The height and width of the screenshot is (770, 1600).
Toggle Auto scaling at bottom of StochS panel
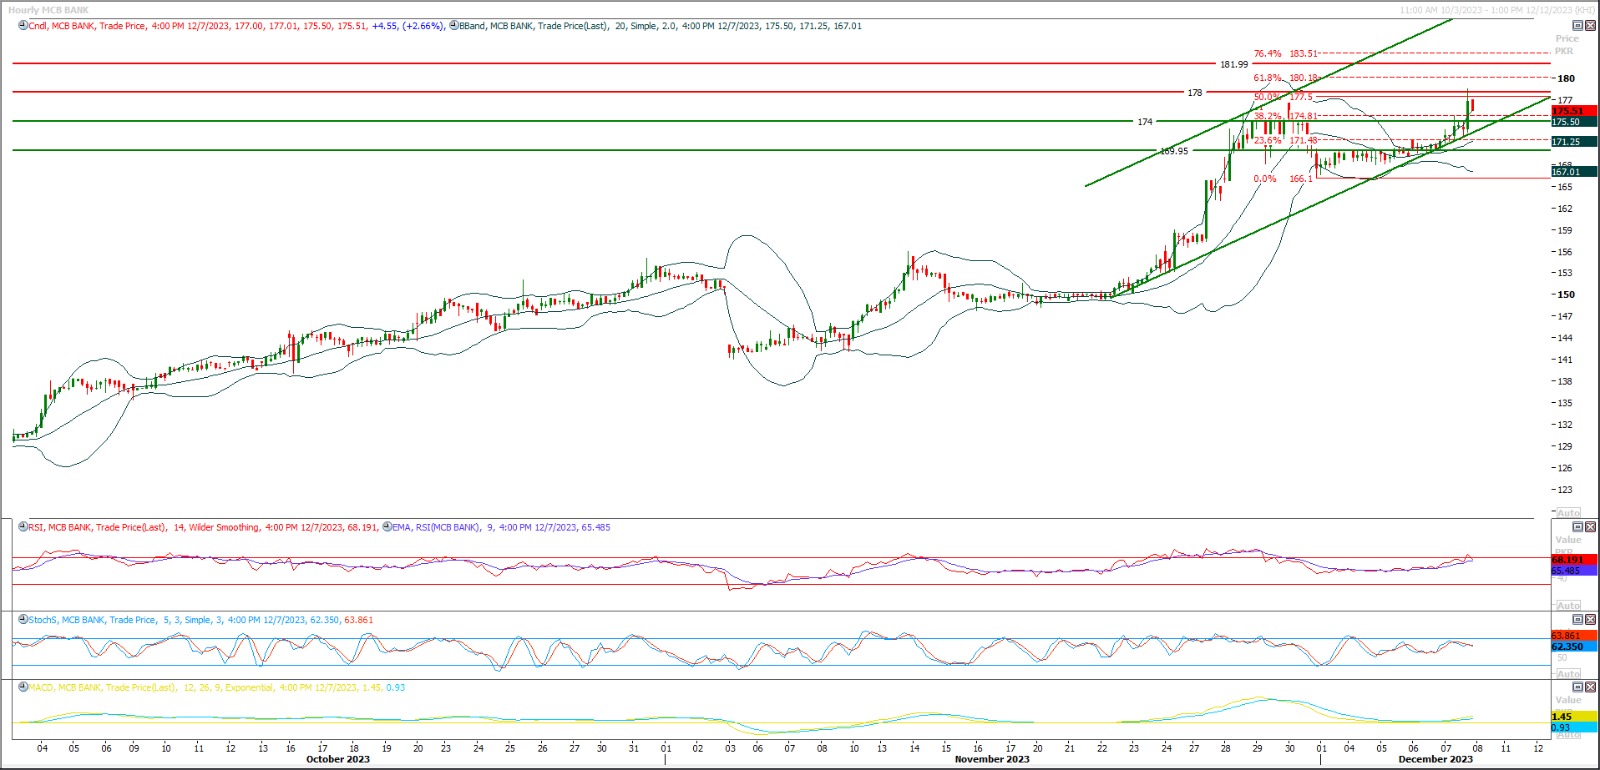click(1569, 674)
